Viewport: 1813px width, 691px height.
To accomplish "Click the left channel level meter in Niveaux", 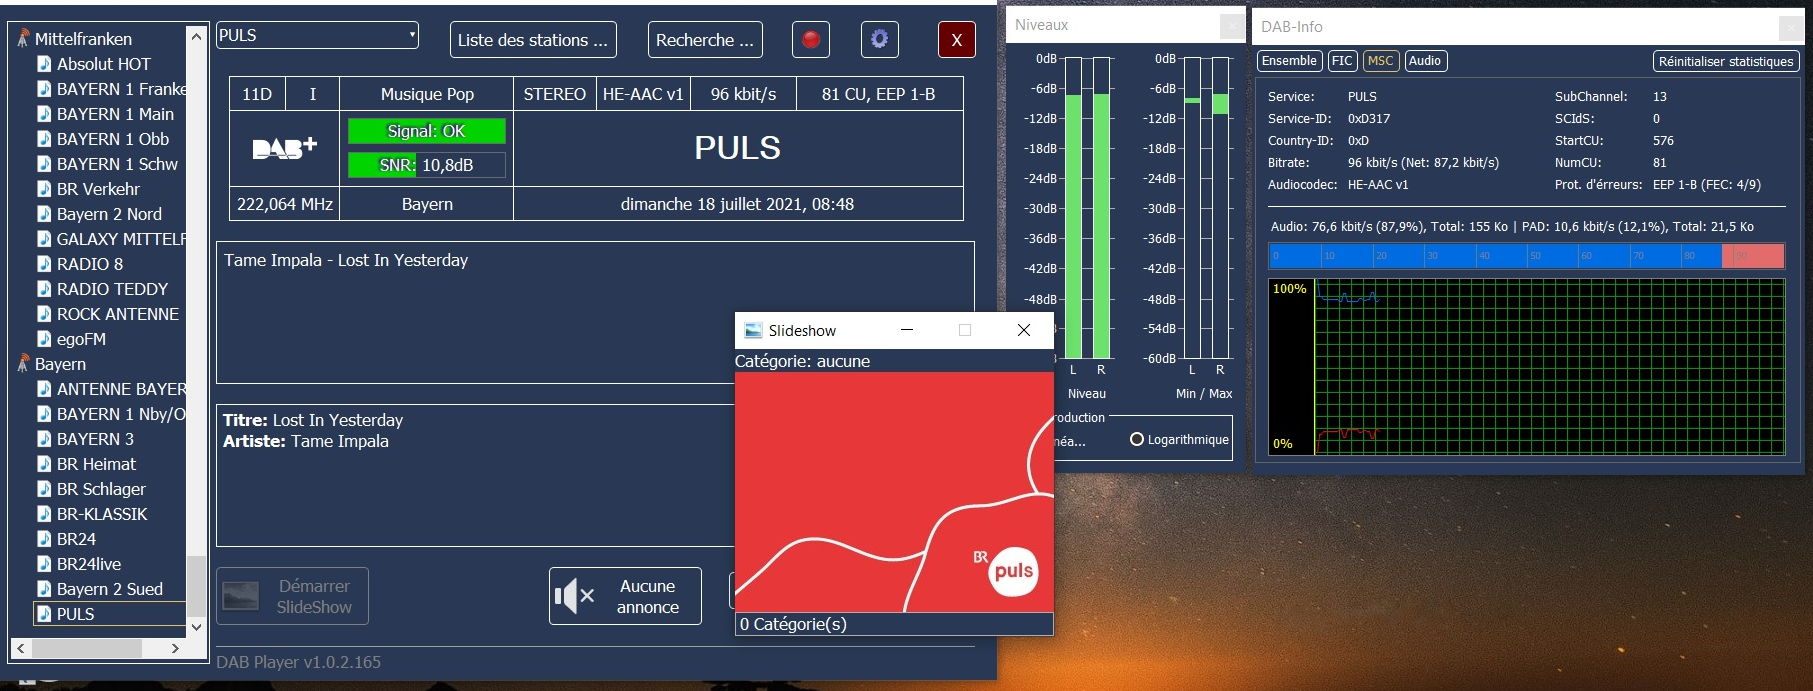I will [1073, 208].
